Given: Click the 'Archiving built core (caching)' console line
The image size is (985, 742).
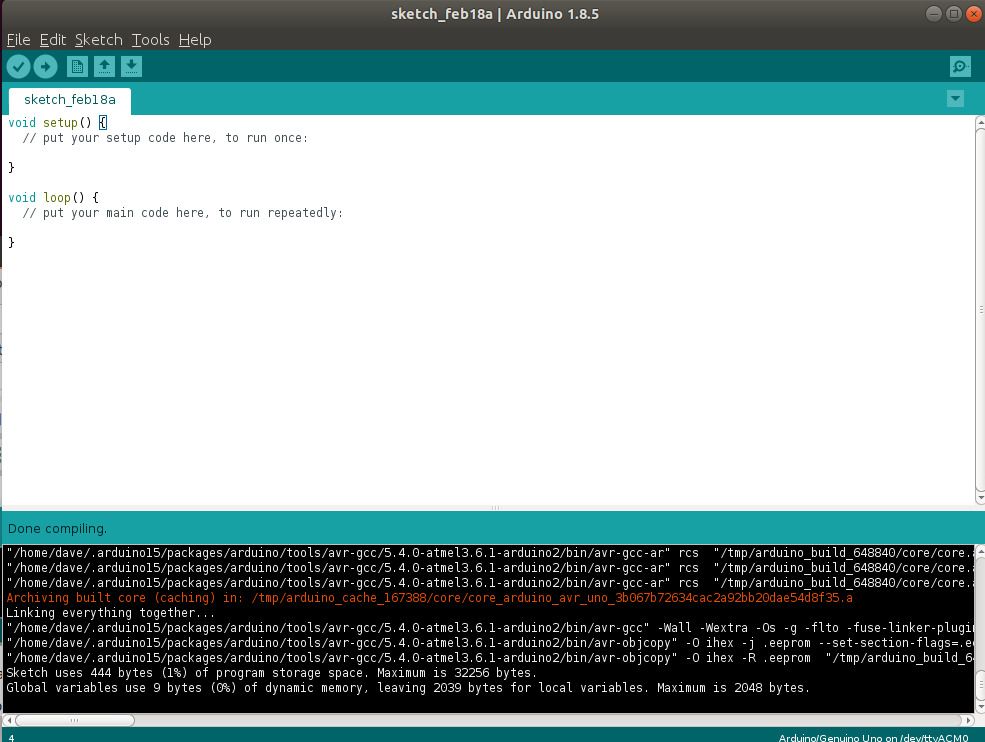Looking at the screenshot, I should (x=429, y=597).
